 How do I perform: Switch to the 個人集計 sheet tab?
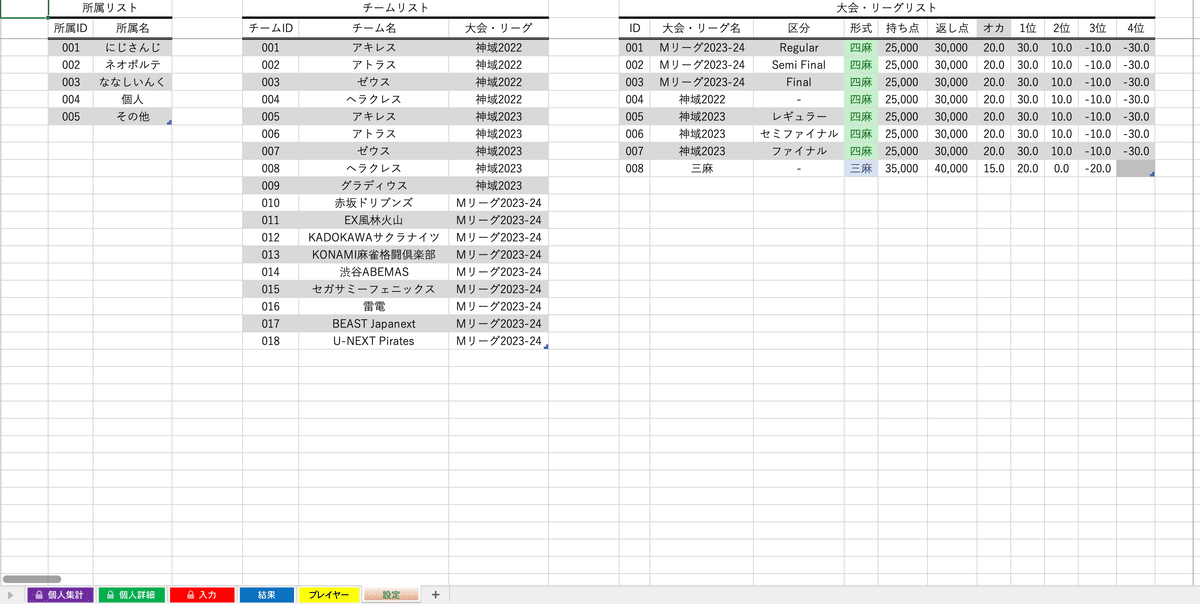tap(62, 594)
